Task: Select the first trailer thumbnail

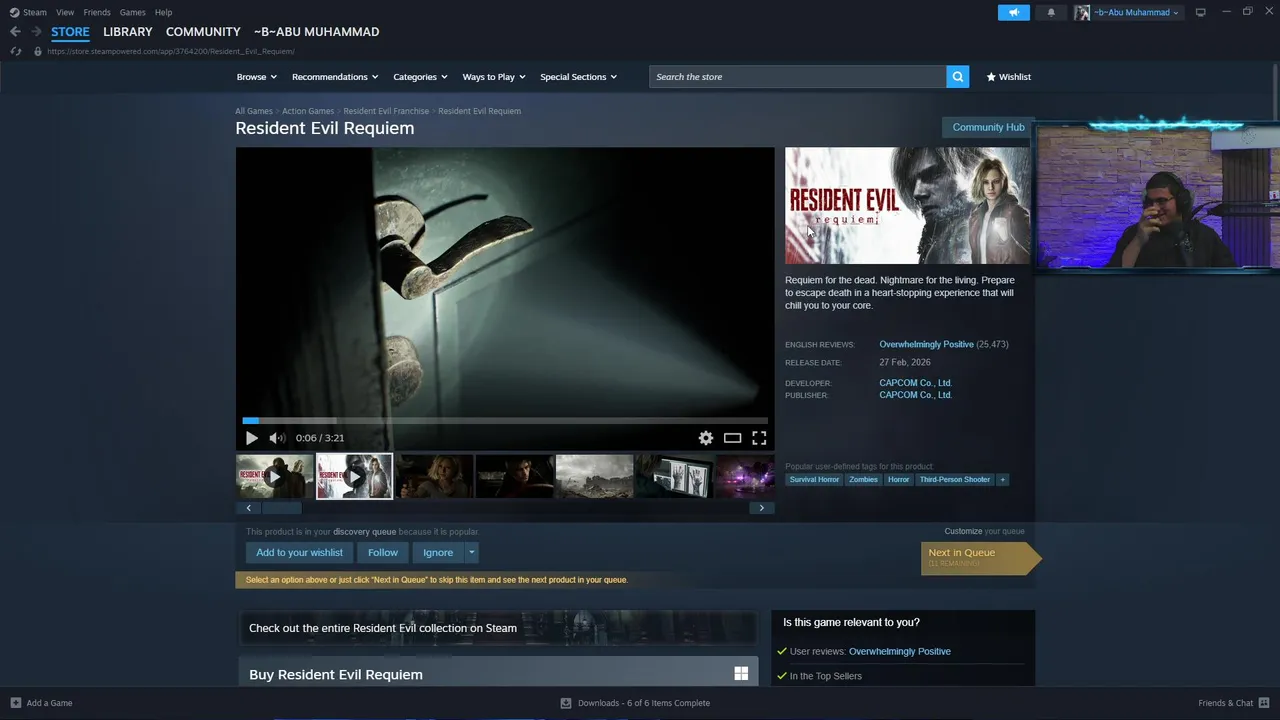Action: tap(274, 476)
